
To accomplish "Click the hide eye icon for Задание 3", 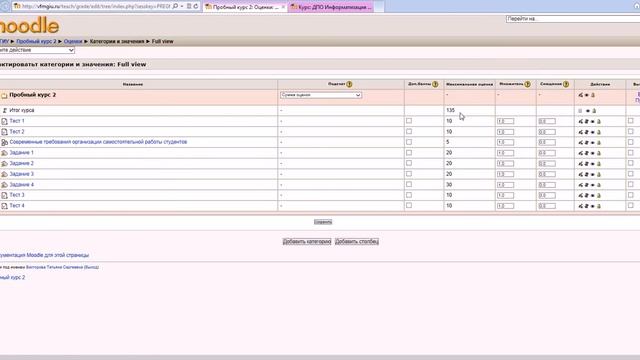I will click(593, 174).
